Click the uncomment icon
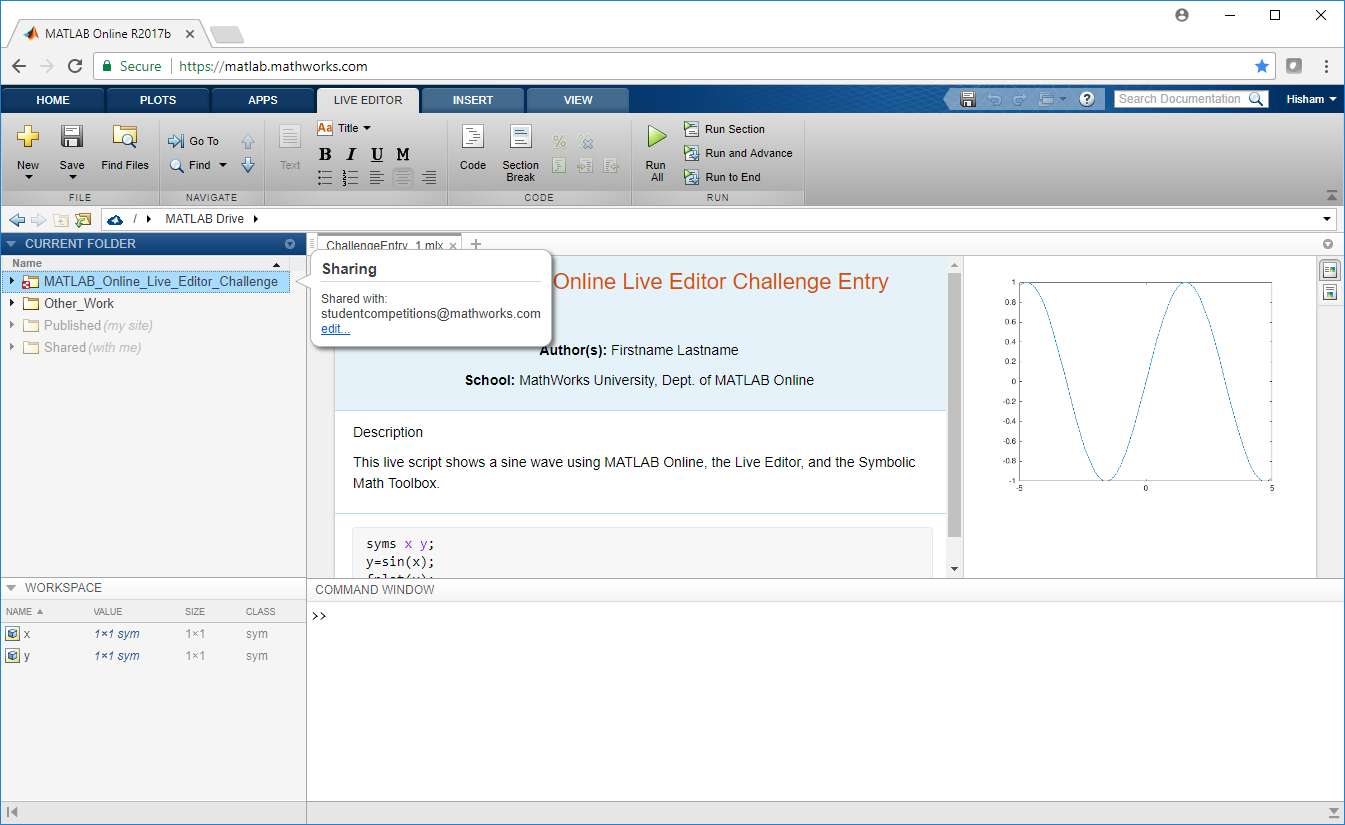Viewport: 1345px width, 825px height. (586, 142)
